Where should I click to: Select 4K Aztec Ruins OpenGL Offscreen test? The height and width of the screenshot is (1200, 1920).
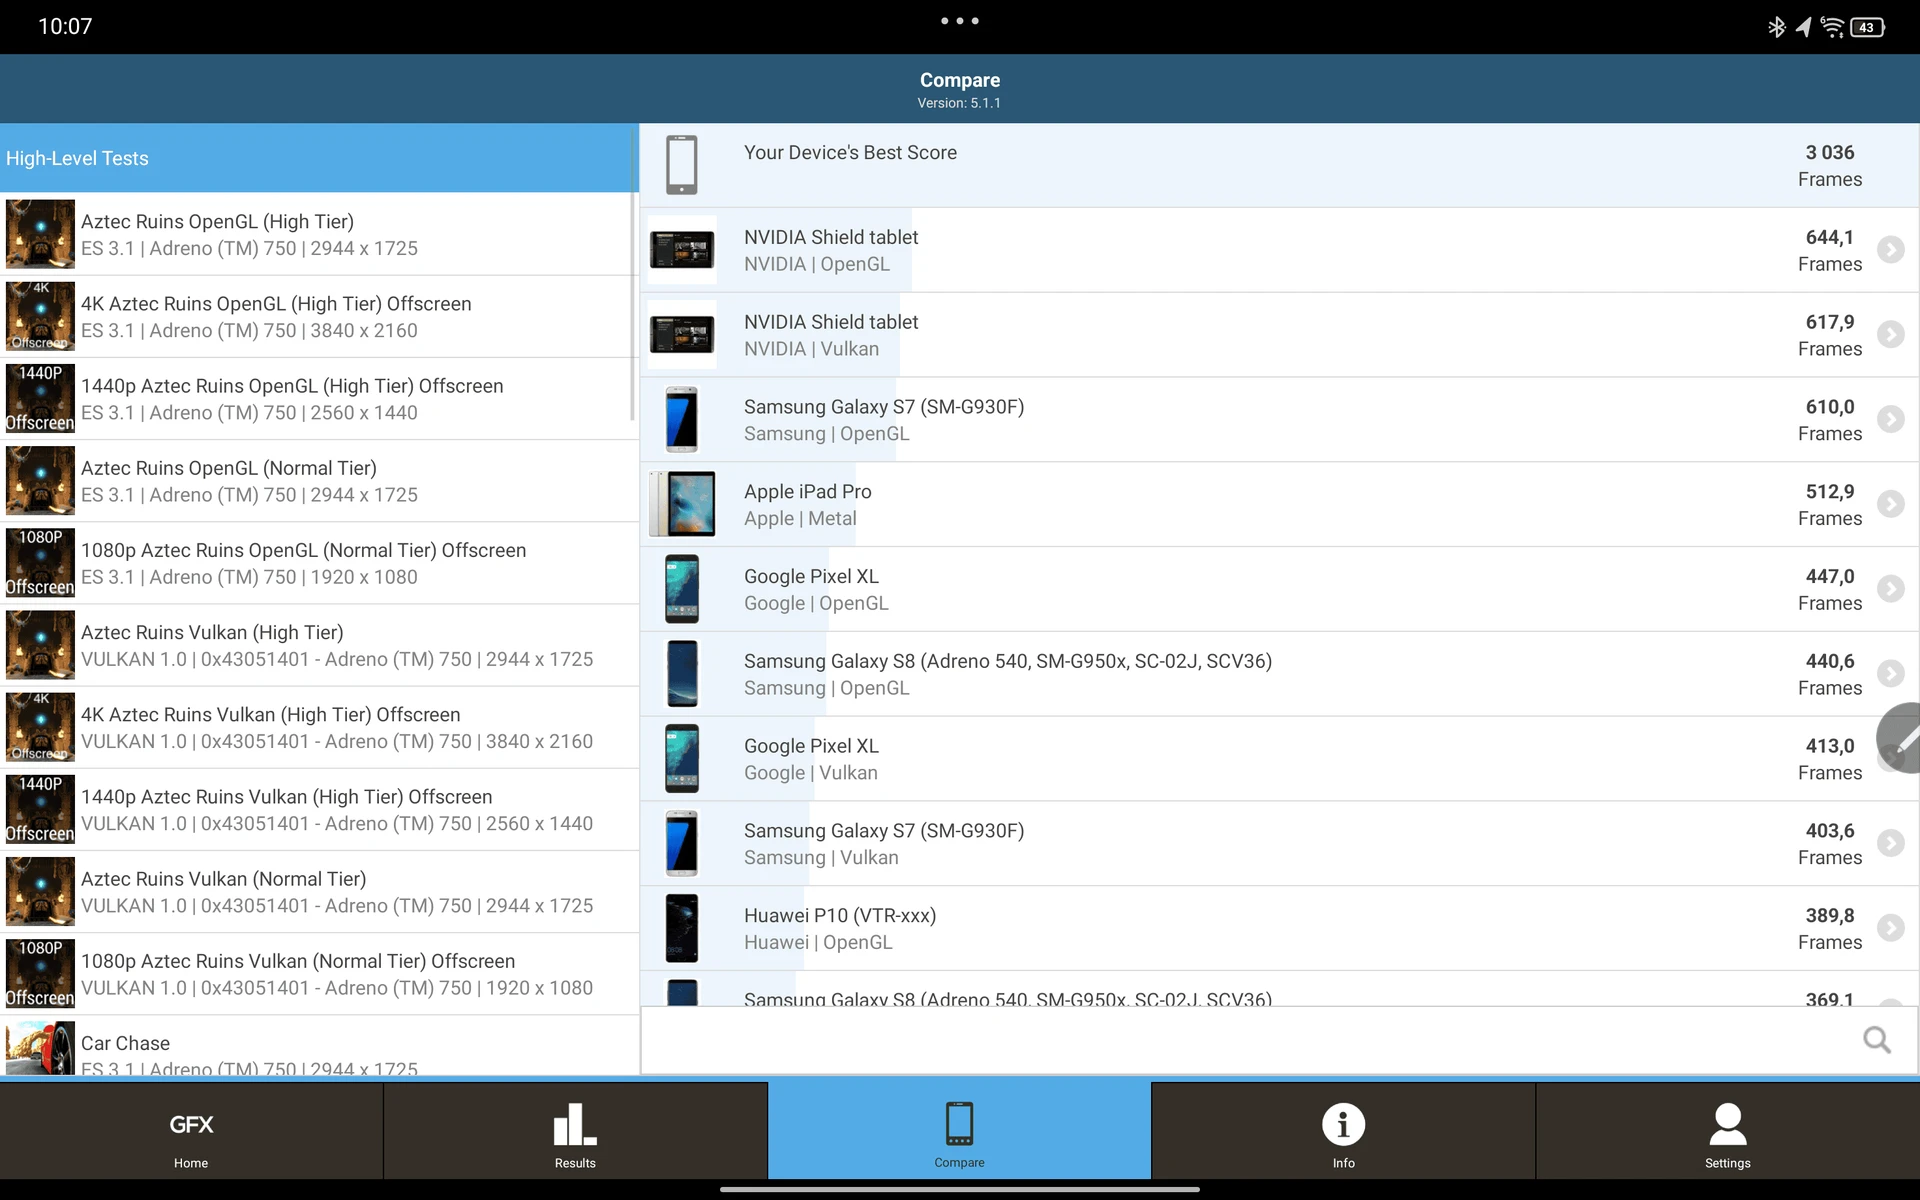coord(319,317)
